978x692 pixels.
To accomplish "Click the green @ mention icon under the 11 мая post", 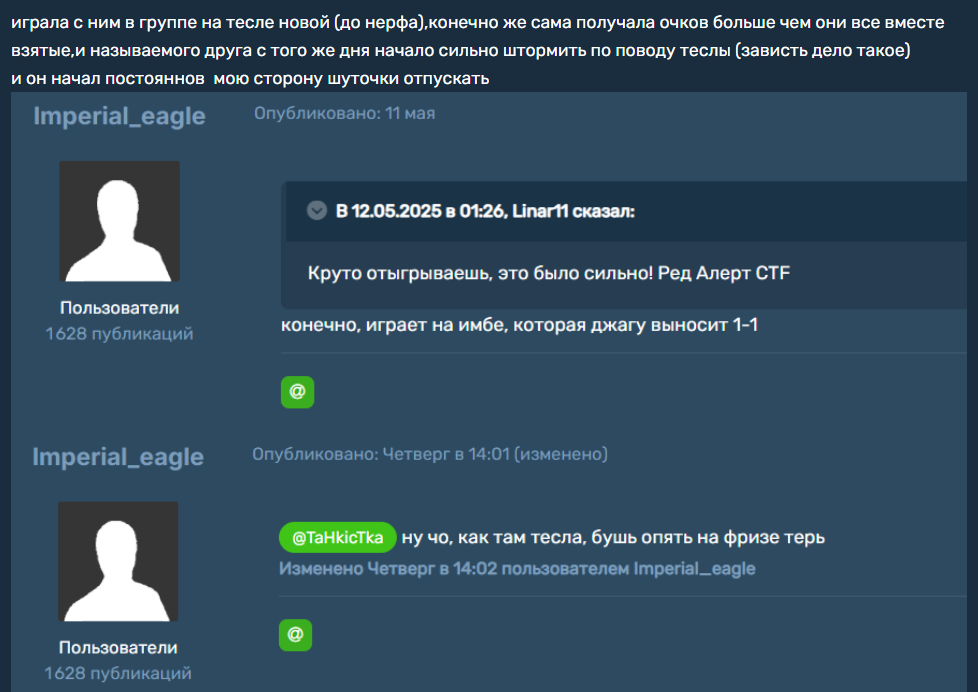I will point(298,392).
